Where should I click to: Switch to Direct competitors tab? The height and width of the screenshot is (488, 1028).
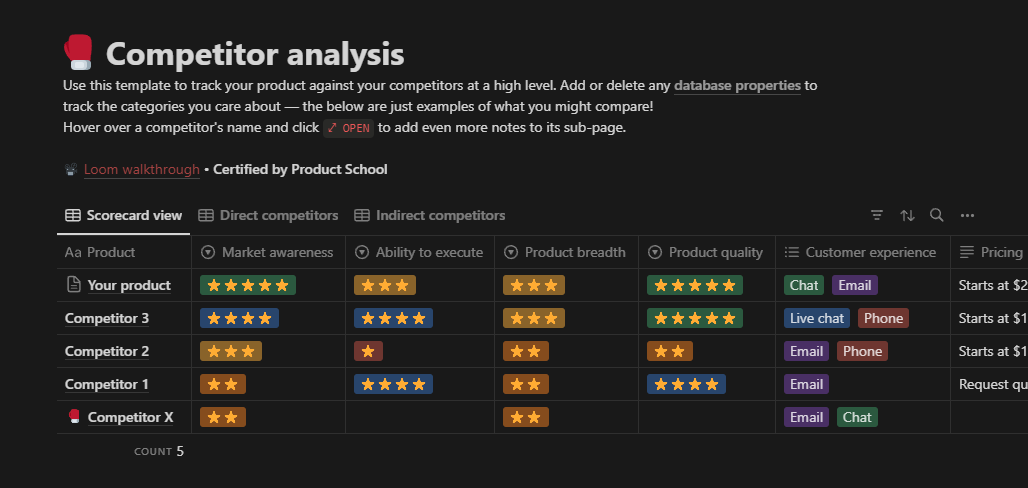[268, 215]
